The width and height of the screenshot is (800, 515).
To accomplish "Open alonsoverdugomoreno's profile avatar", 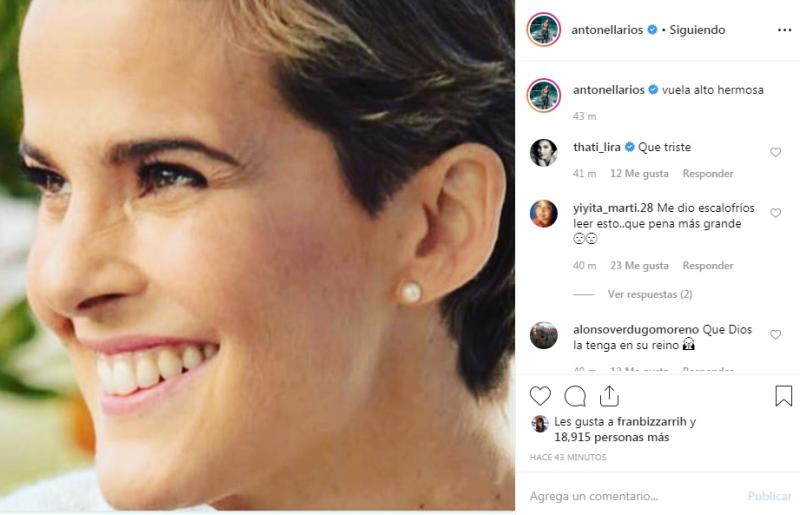I will click(x=544, y=335).
